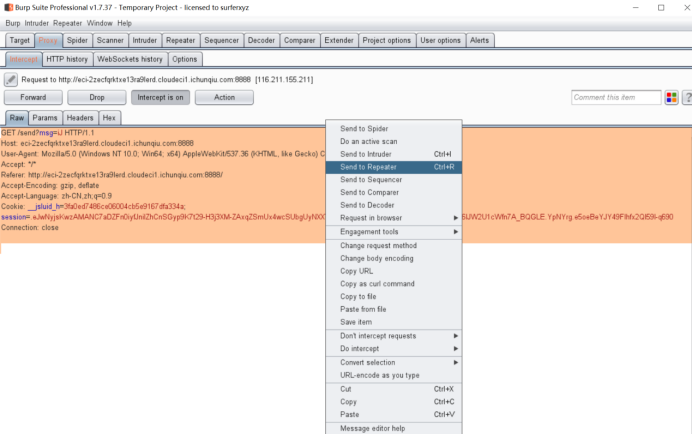Open the Burp menu
The height and width of the screenshot is (435, 693).
coord(13,23)
